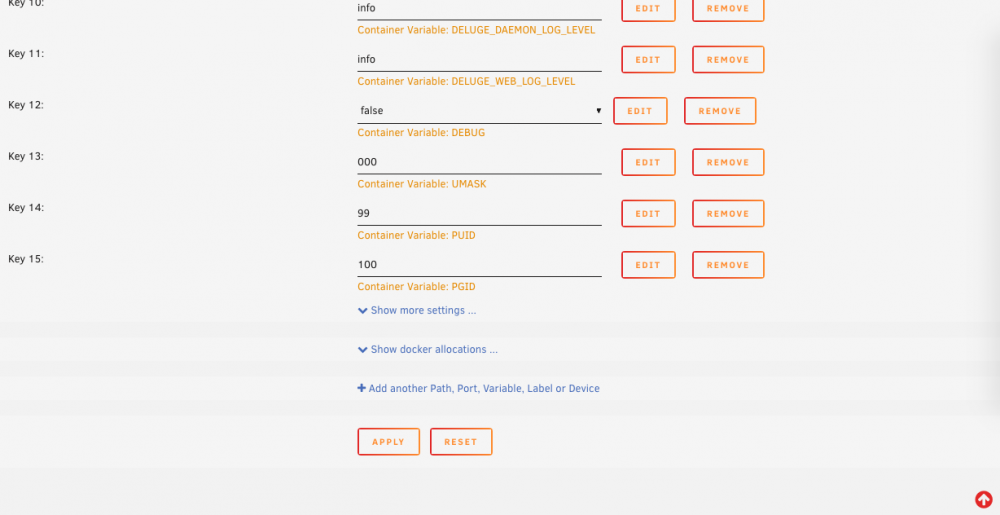Remove Key 13 UMASK variable
Screen dimensions: 1000x515
click(x=728, y=163)
